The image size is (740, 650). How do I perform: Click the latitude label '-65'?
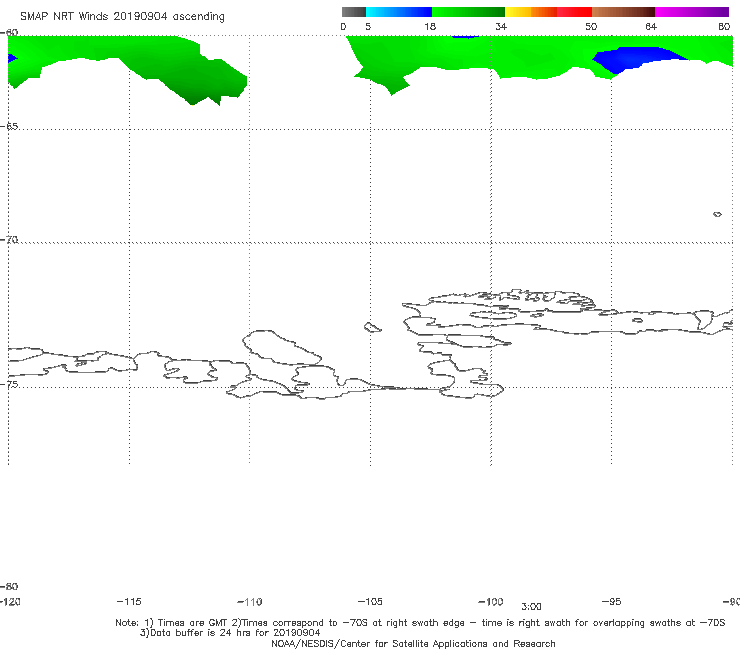(x=9, y=127)
